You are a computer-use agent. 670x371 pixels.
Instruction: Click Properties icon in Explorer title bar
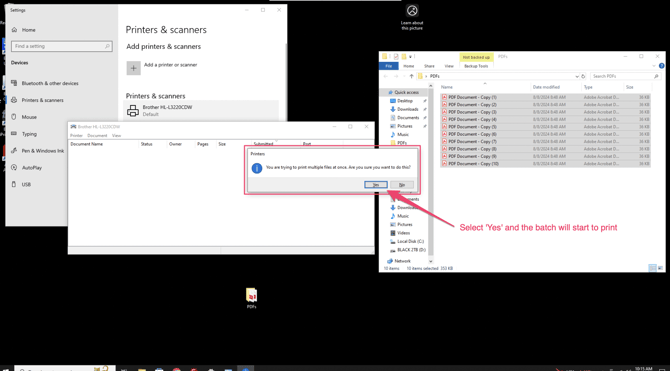(396, 56)
